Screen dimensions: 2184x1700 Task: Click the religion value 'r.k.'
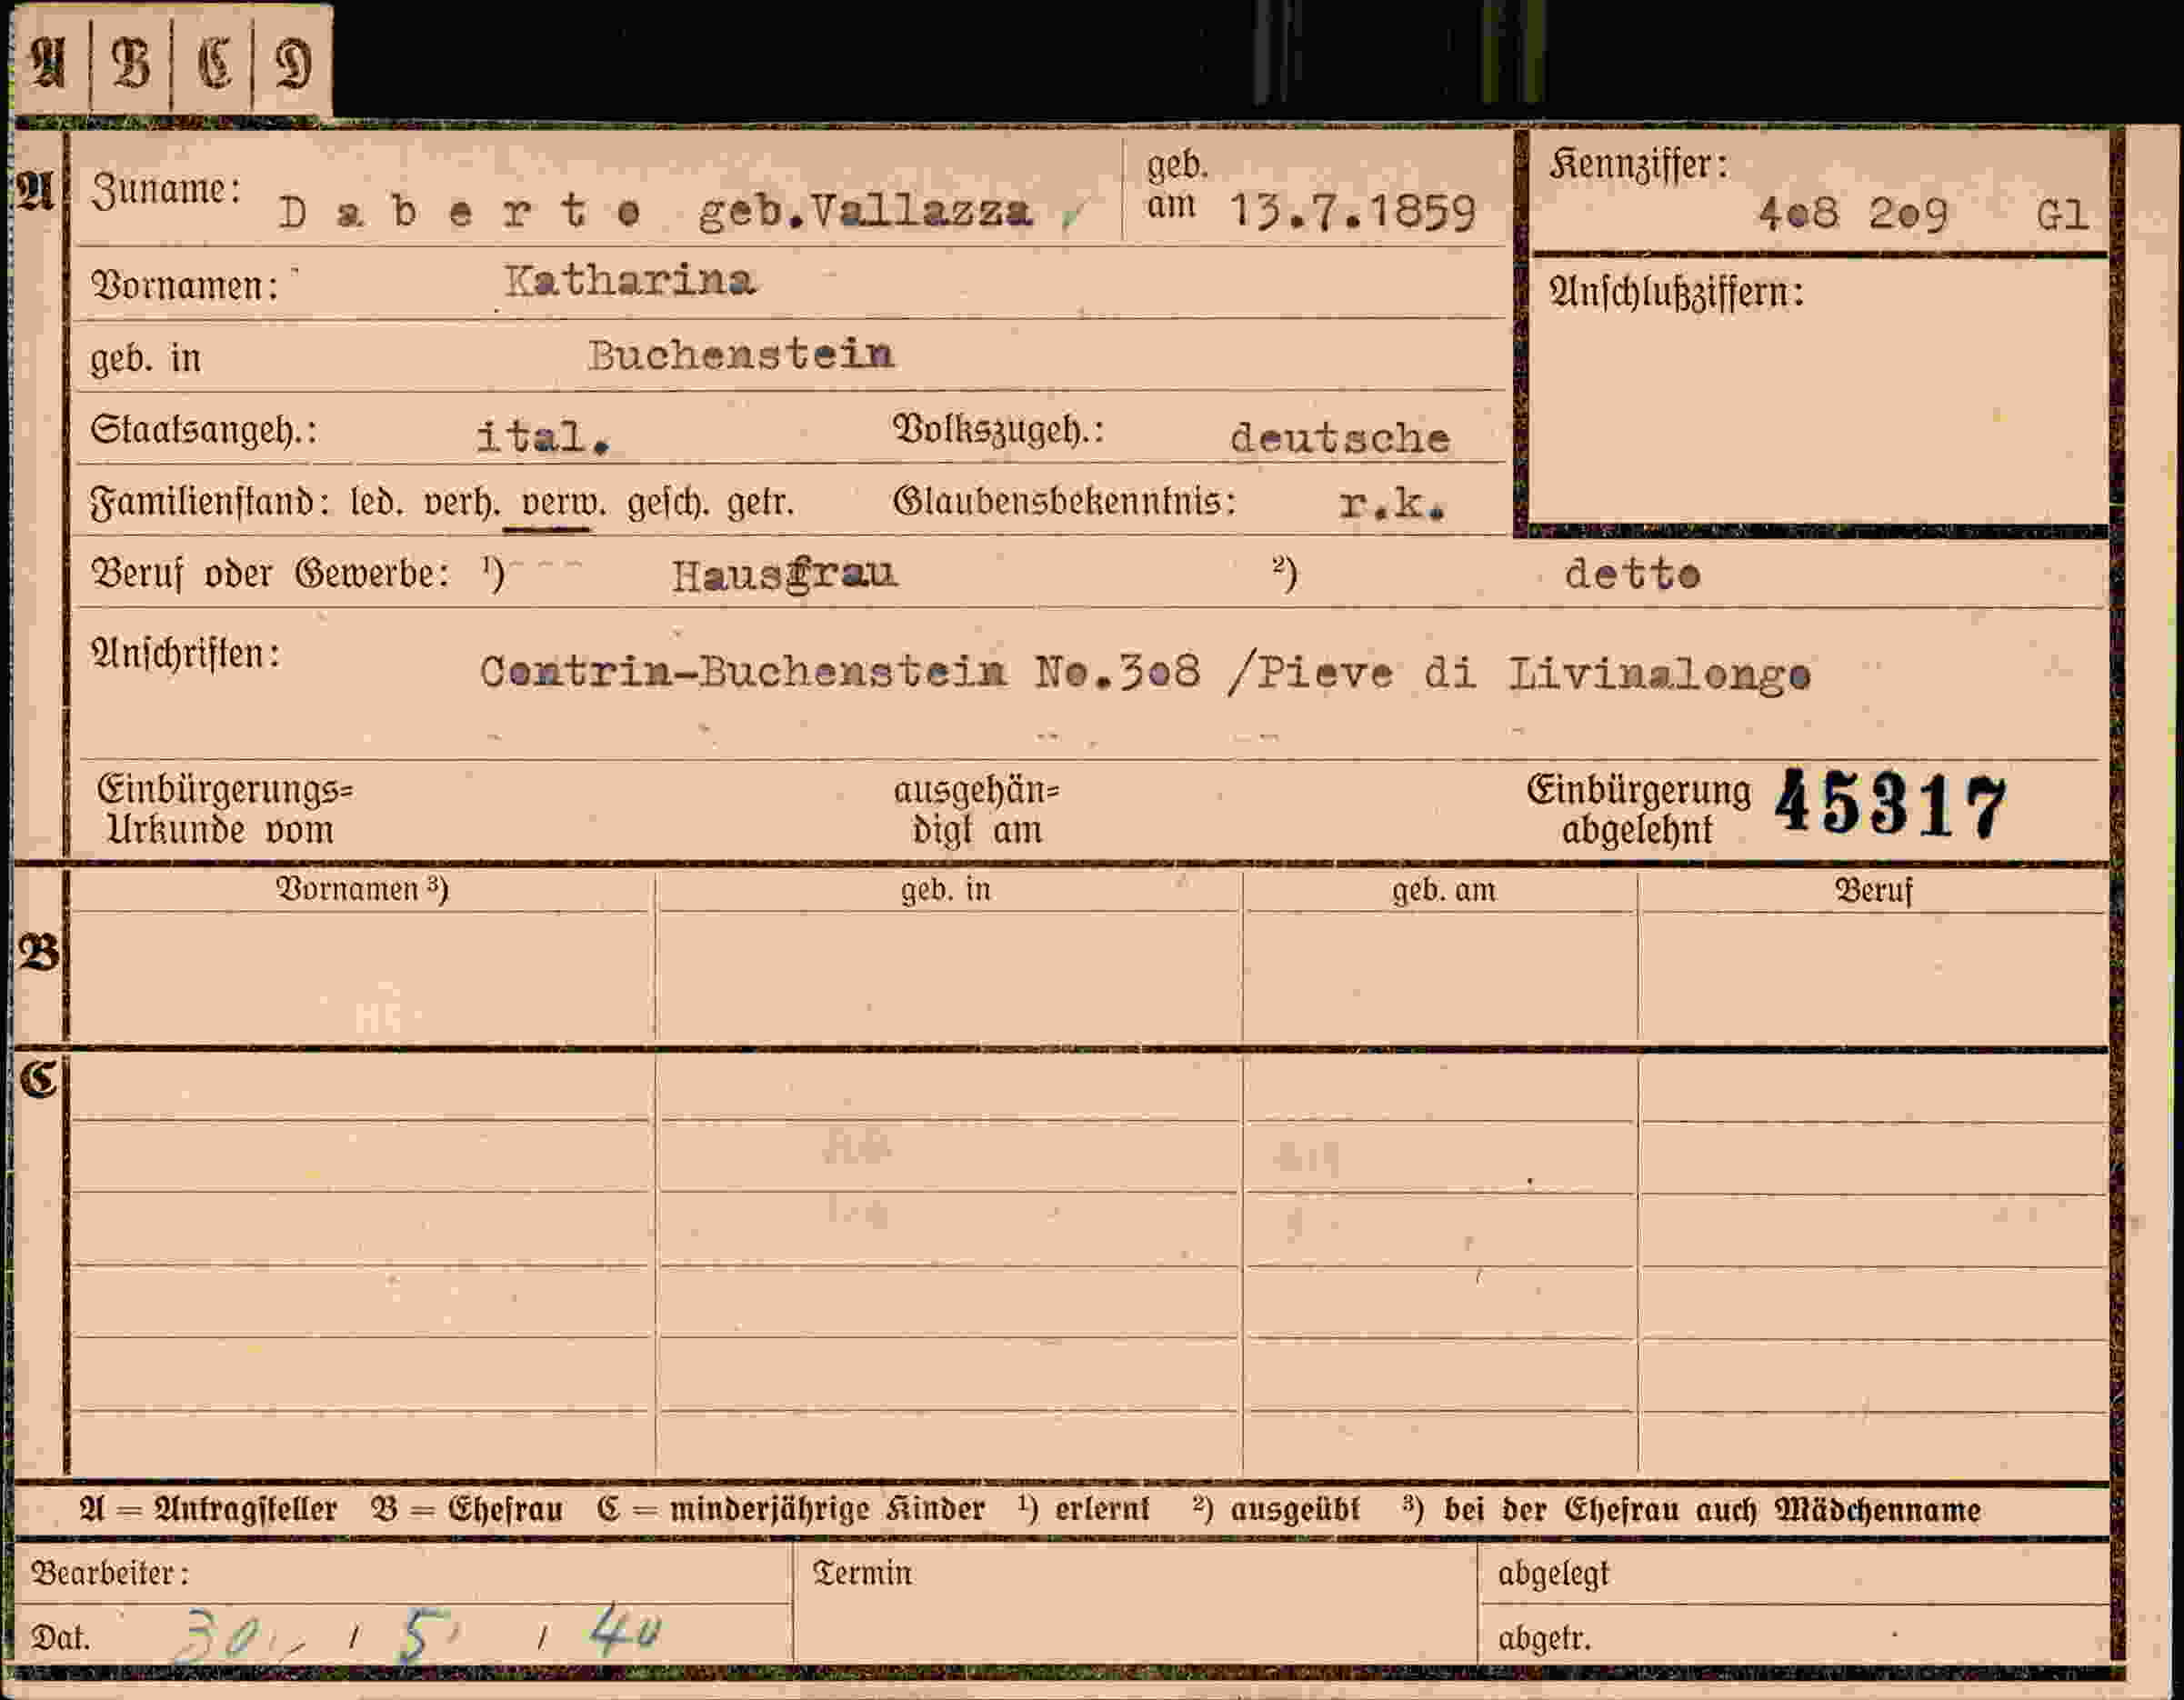(1393, 504)
